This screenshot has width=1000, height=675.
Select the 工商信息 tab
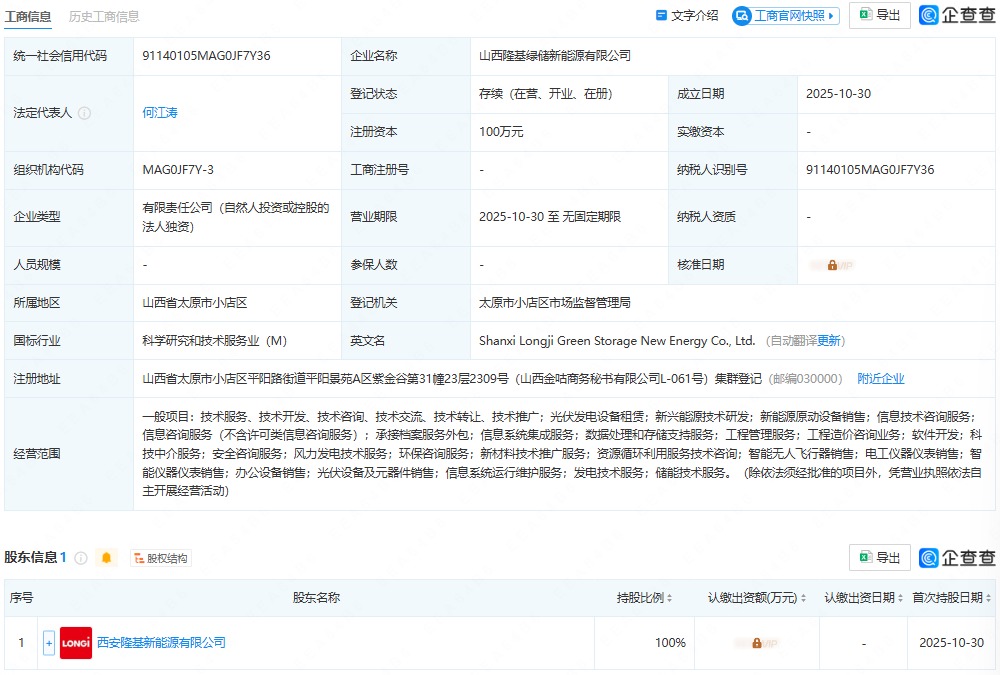pos(30,16)
